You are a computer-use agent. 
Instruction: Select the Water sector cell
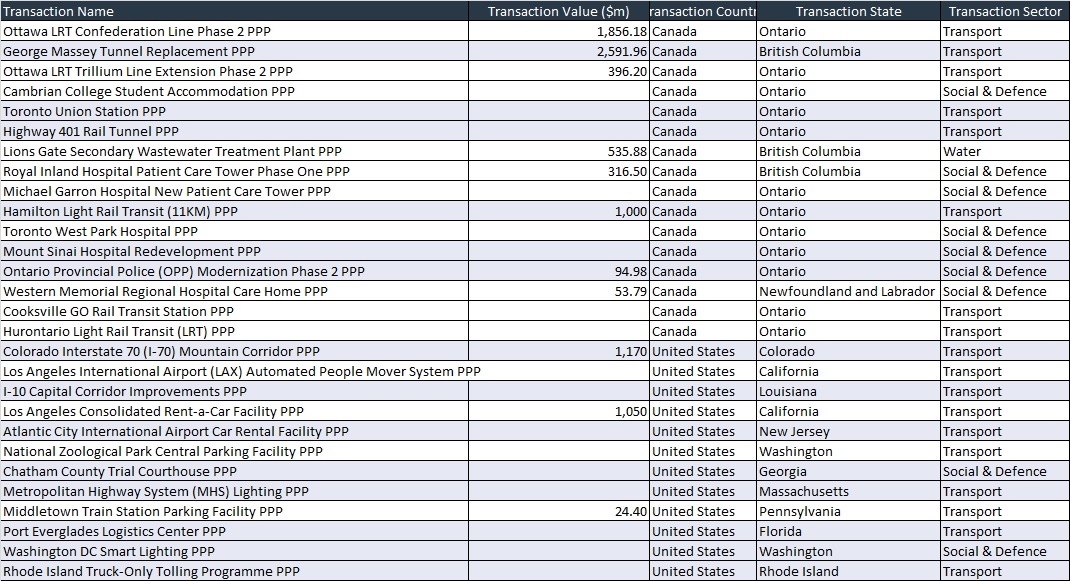[x=1005, y=152]
